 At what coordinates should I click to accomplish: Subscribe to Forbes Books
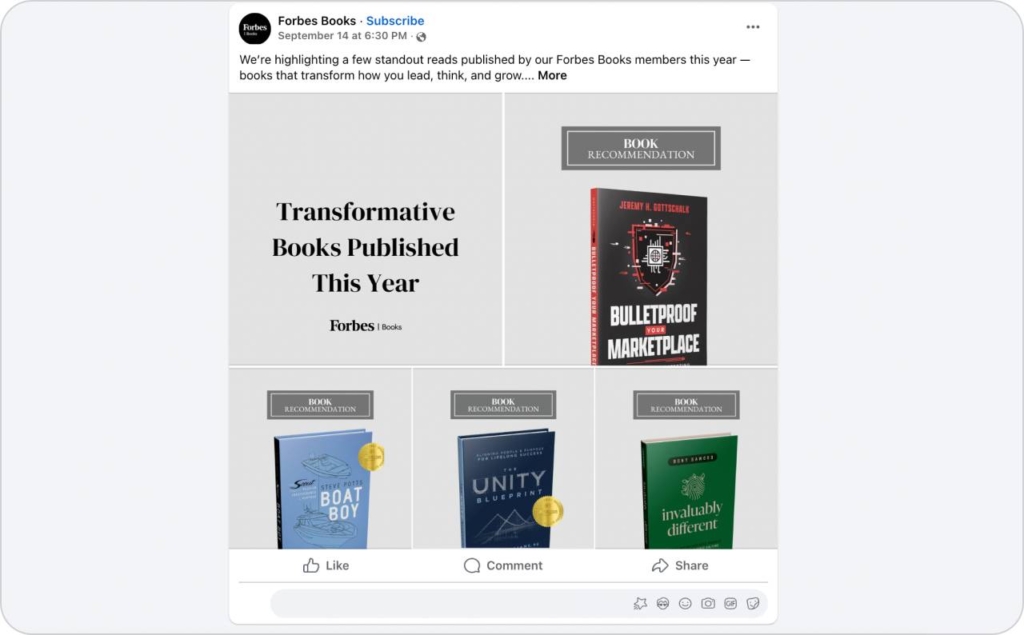coord(395,21)
